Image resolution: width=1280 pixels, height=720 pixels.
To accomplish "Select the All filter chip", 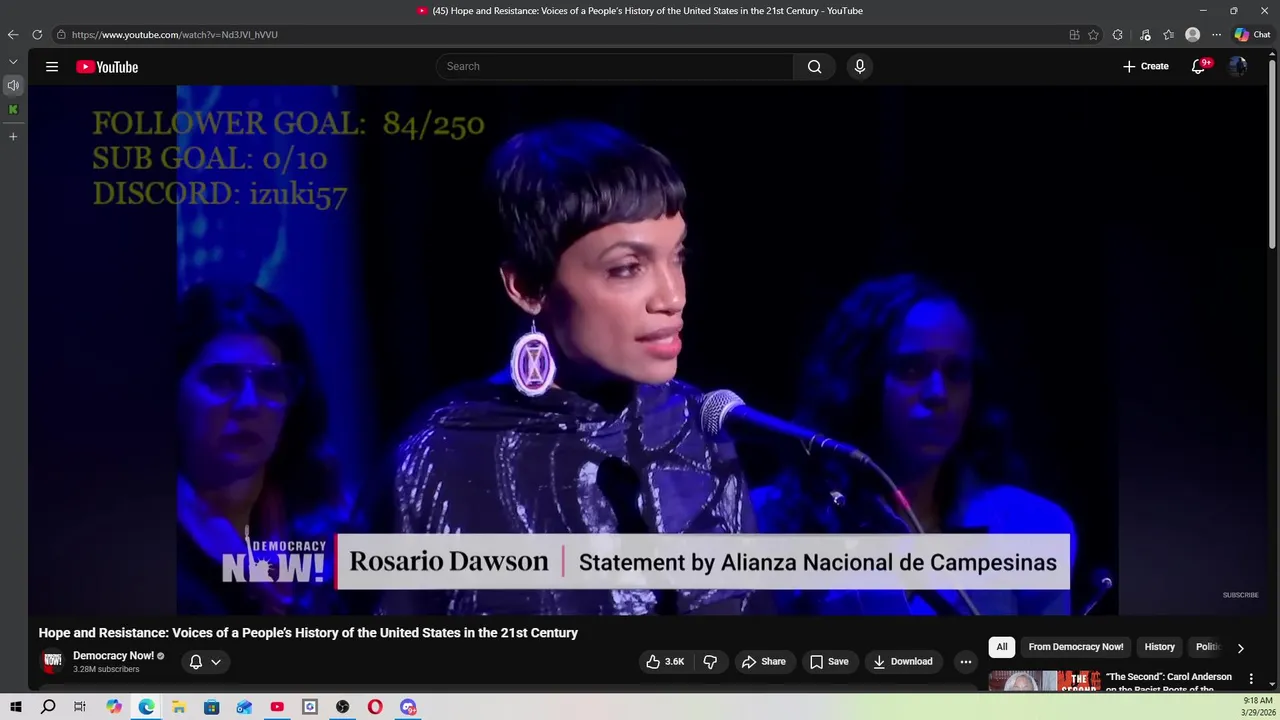I will pyautogui.click(x=1001, y=647).
